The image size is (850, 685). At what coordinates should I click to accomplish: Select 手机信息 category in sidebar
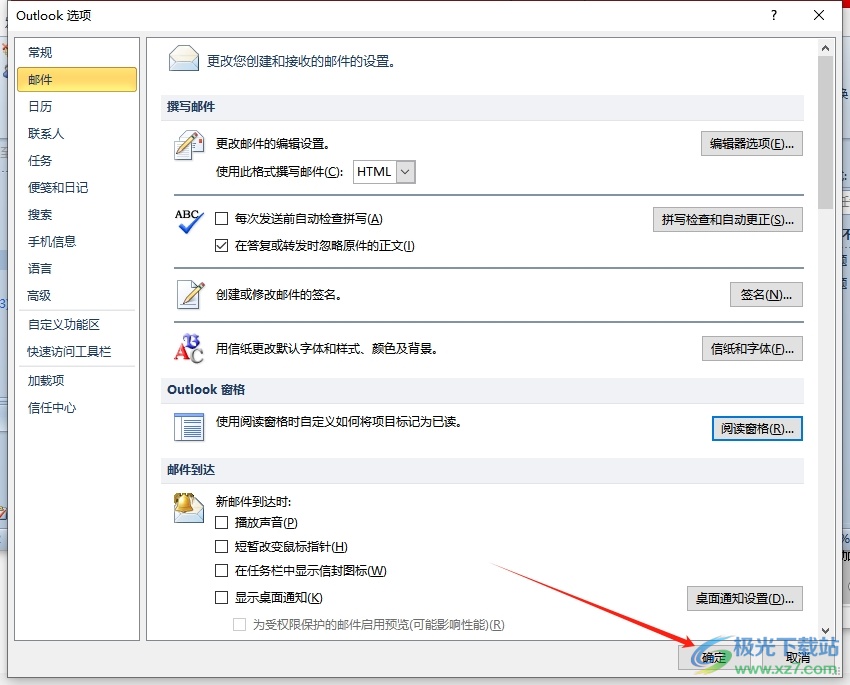(77, 241)
